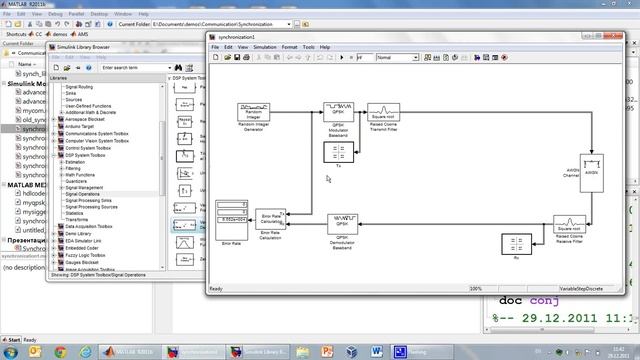Image resolution: width=640 pixels, height=360 pixels.
Task: Click the simulation stop time field
Action: [364, 58]
